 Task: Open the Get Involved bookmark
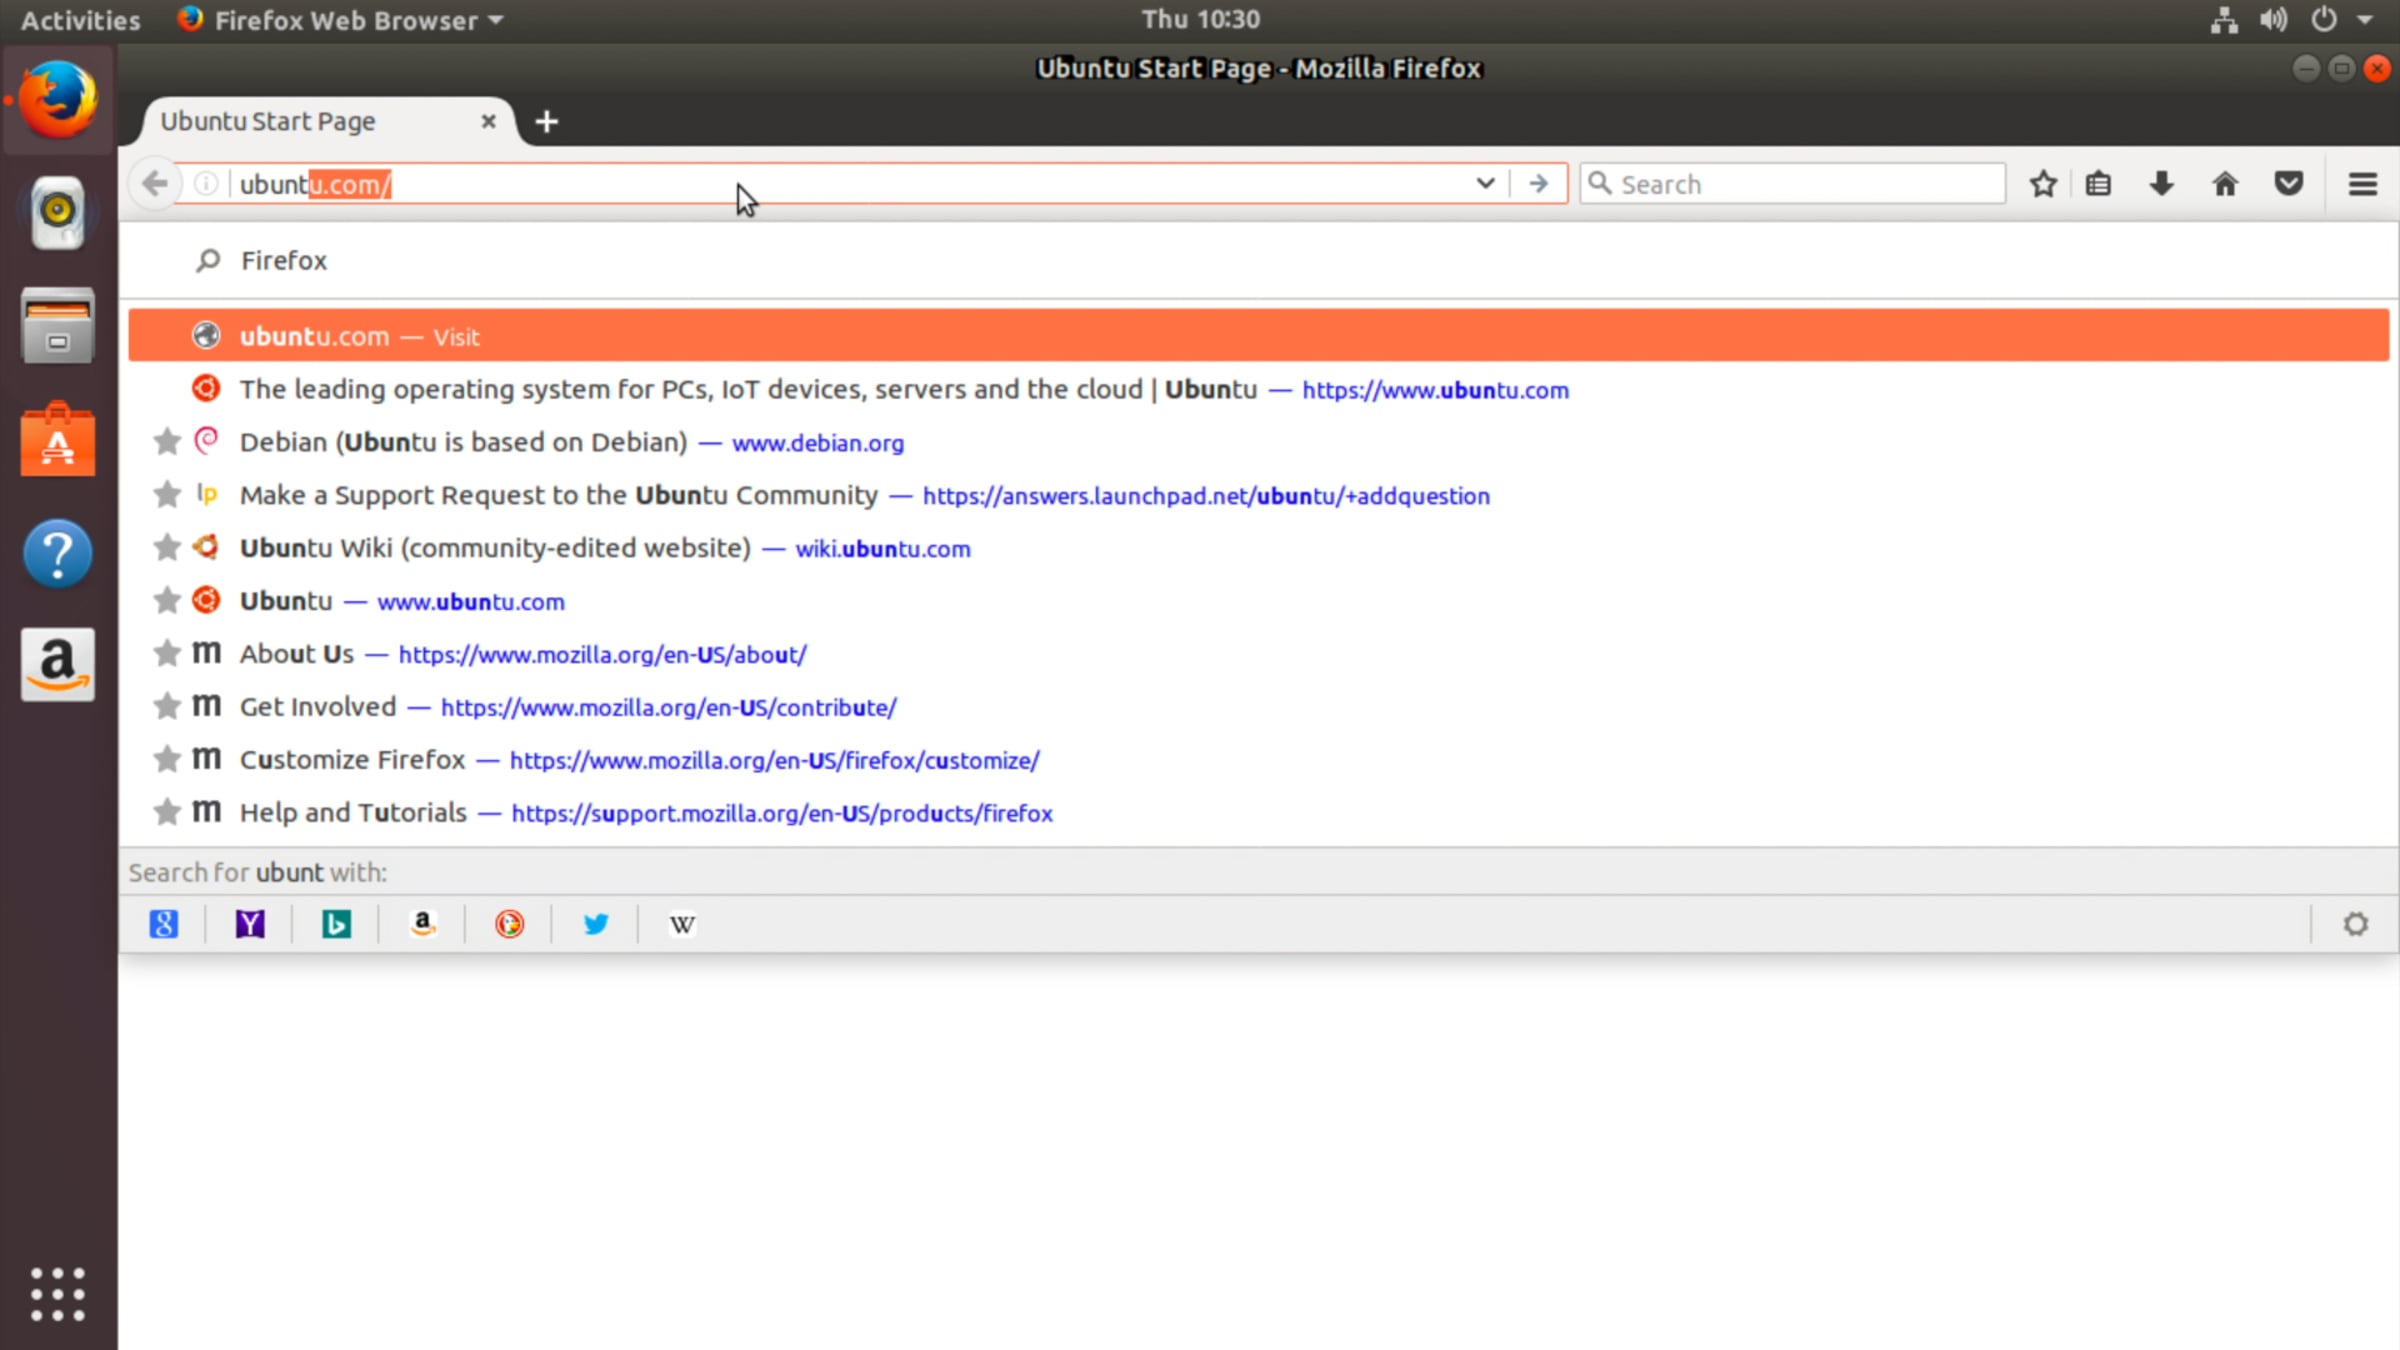[x=1258, y=707]
